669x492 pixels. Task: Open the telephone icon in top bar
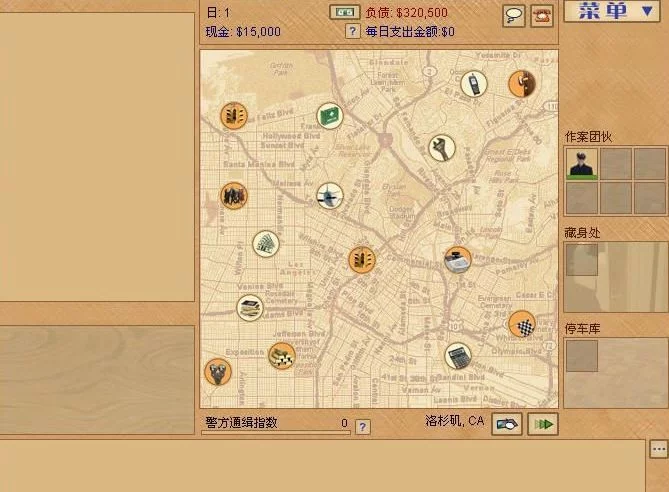(x=542, y=16)
